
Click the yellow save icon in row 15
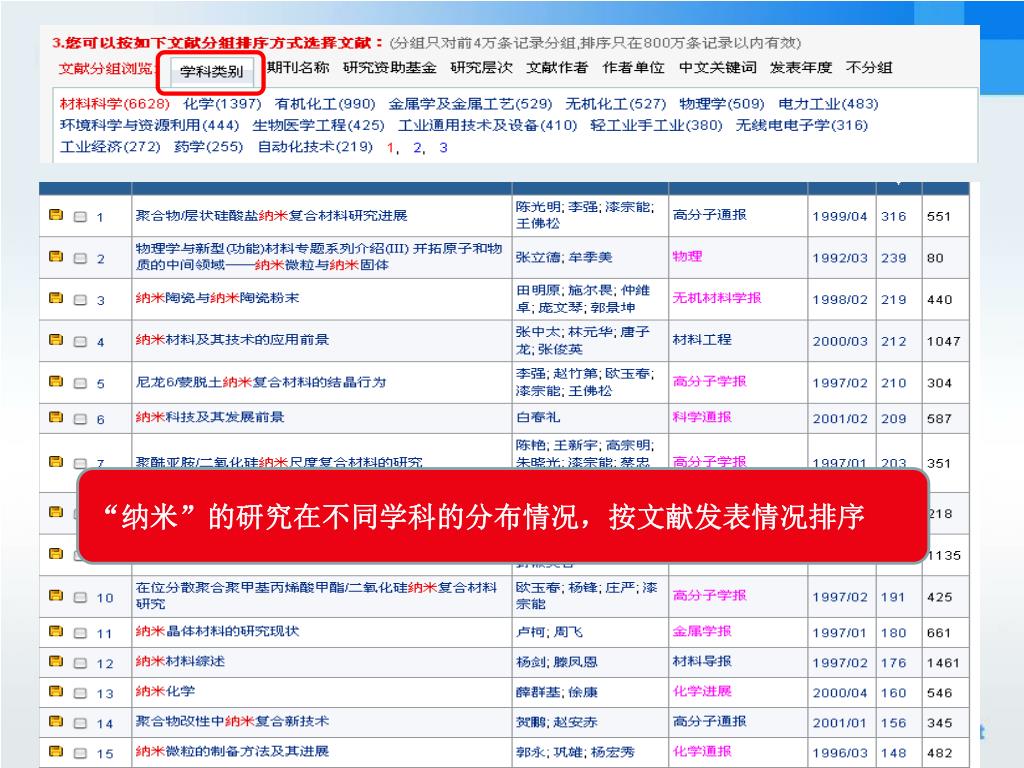click(x=56, y=751)
